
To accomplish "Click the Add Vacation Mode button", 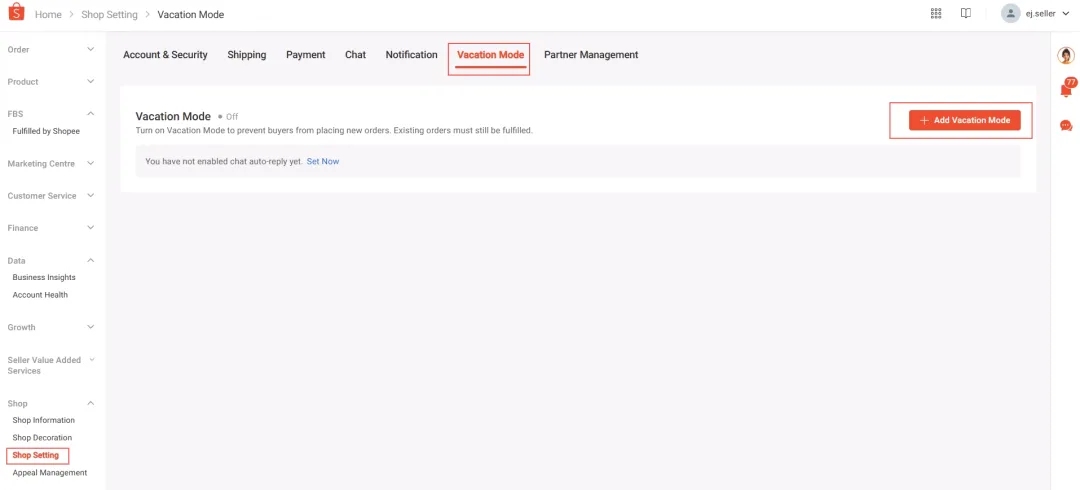I will [x=964, y=120].
